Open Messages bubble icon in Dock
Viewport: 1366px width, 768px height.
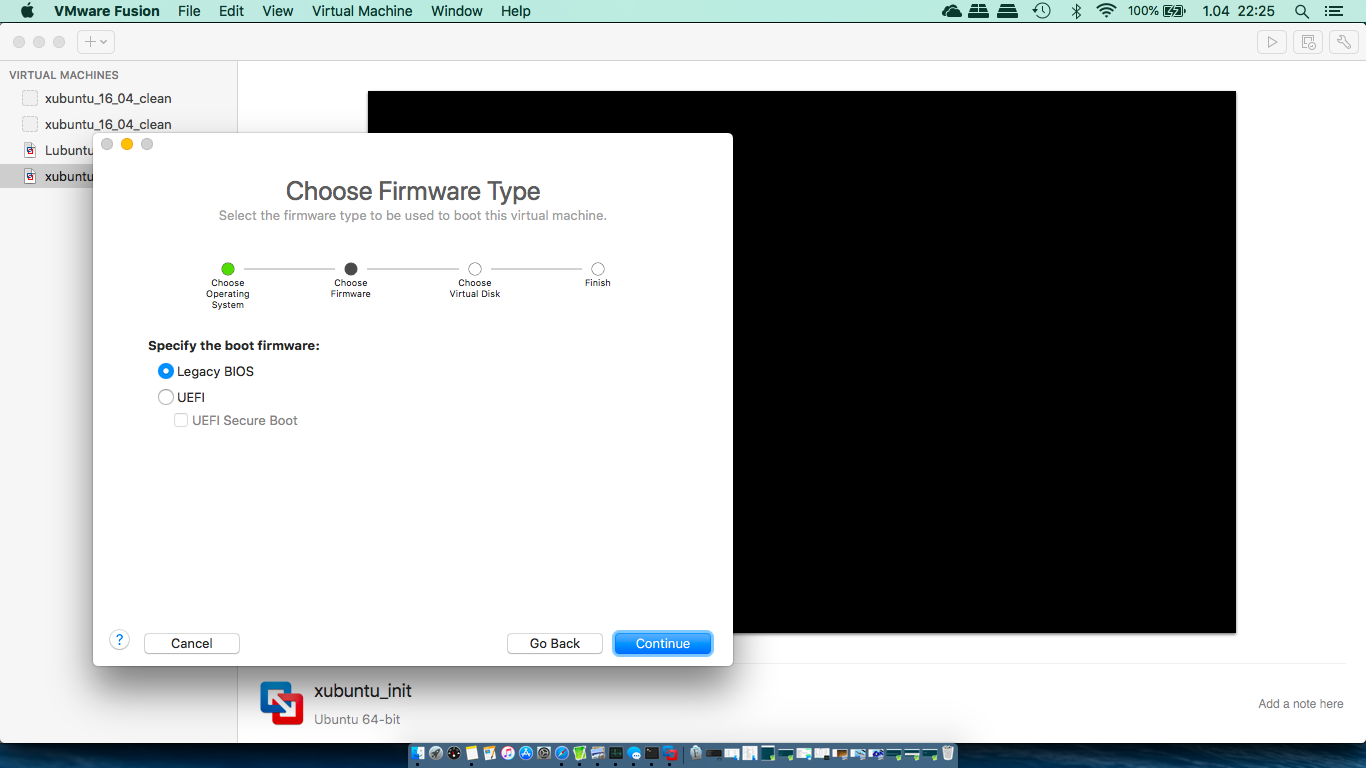pyautogui.click(x=634, y=753)
